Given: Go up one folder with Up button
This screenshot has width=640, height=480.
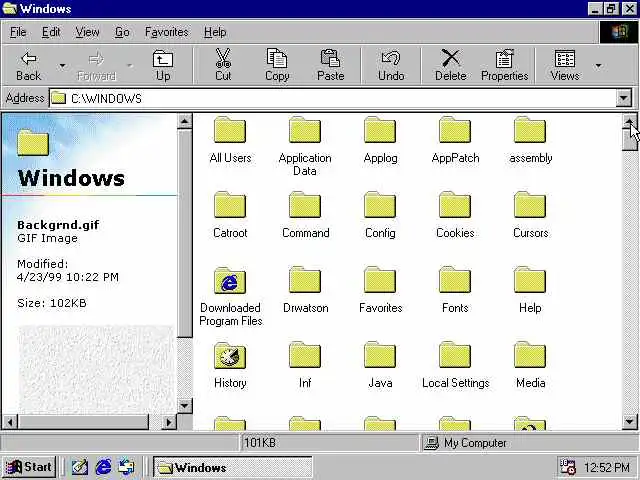Looking at the screenshot, I should 163,65.
